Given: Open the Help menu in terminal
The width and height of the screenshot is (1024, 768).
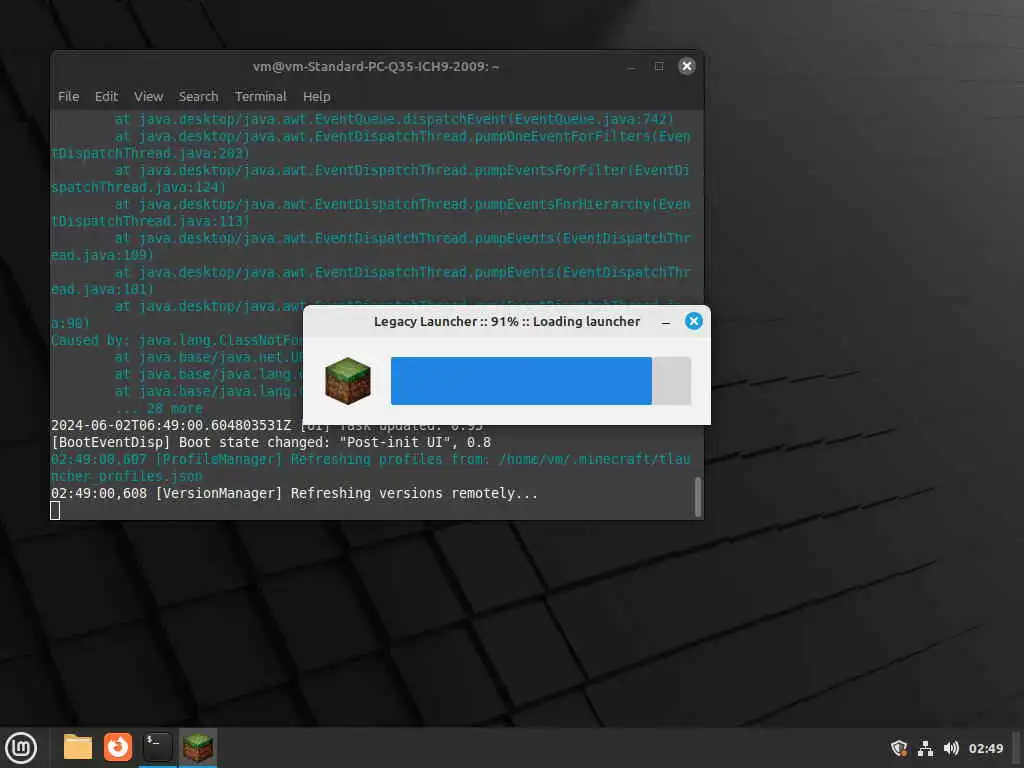Looking at the screenshot, I should 317,97.
